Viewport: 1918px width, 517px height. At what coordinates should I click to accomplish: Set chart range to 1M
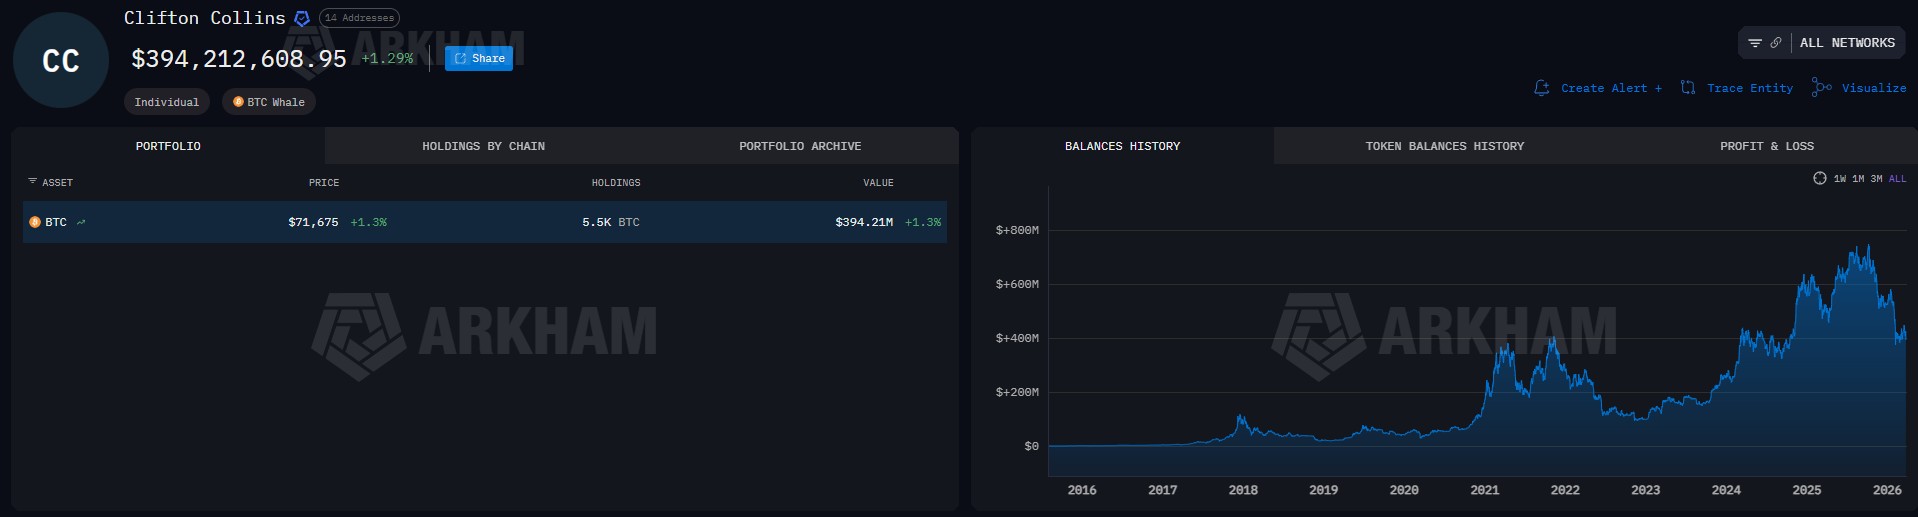tap(1858, 179)
